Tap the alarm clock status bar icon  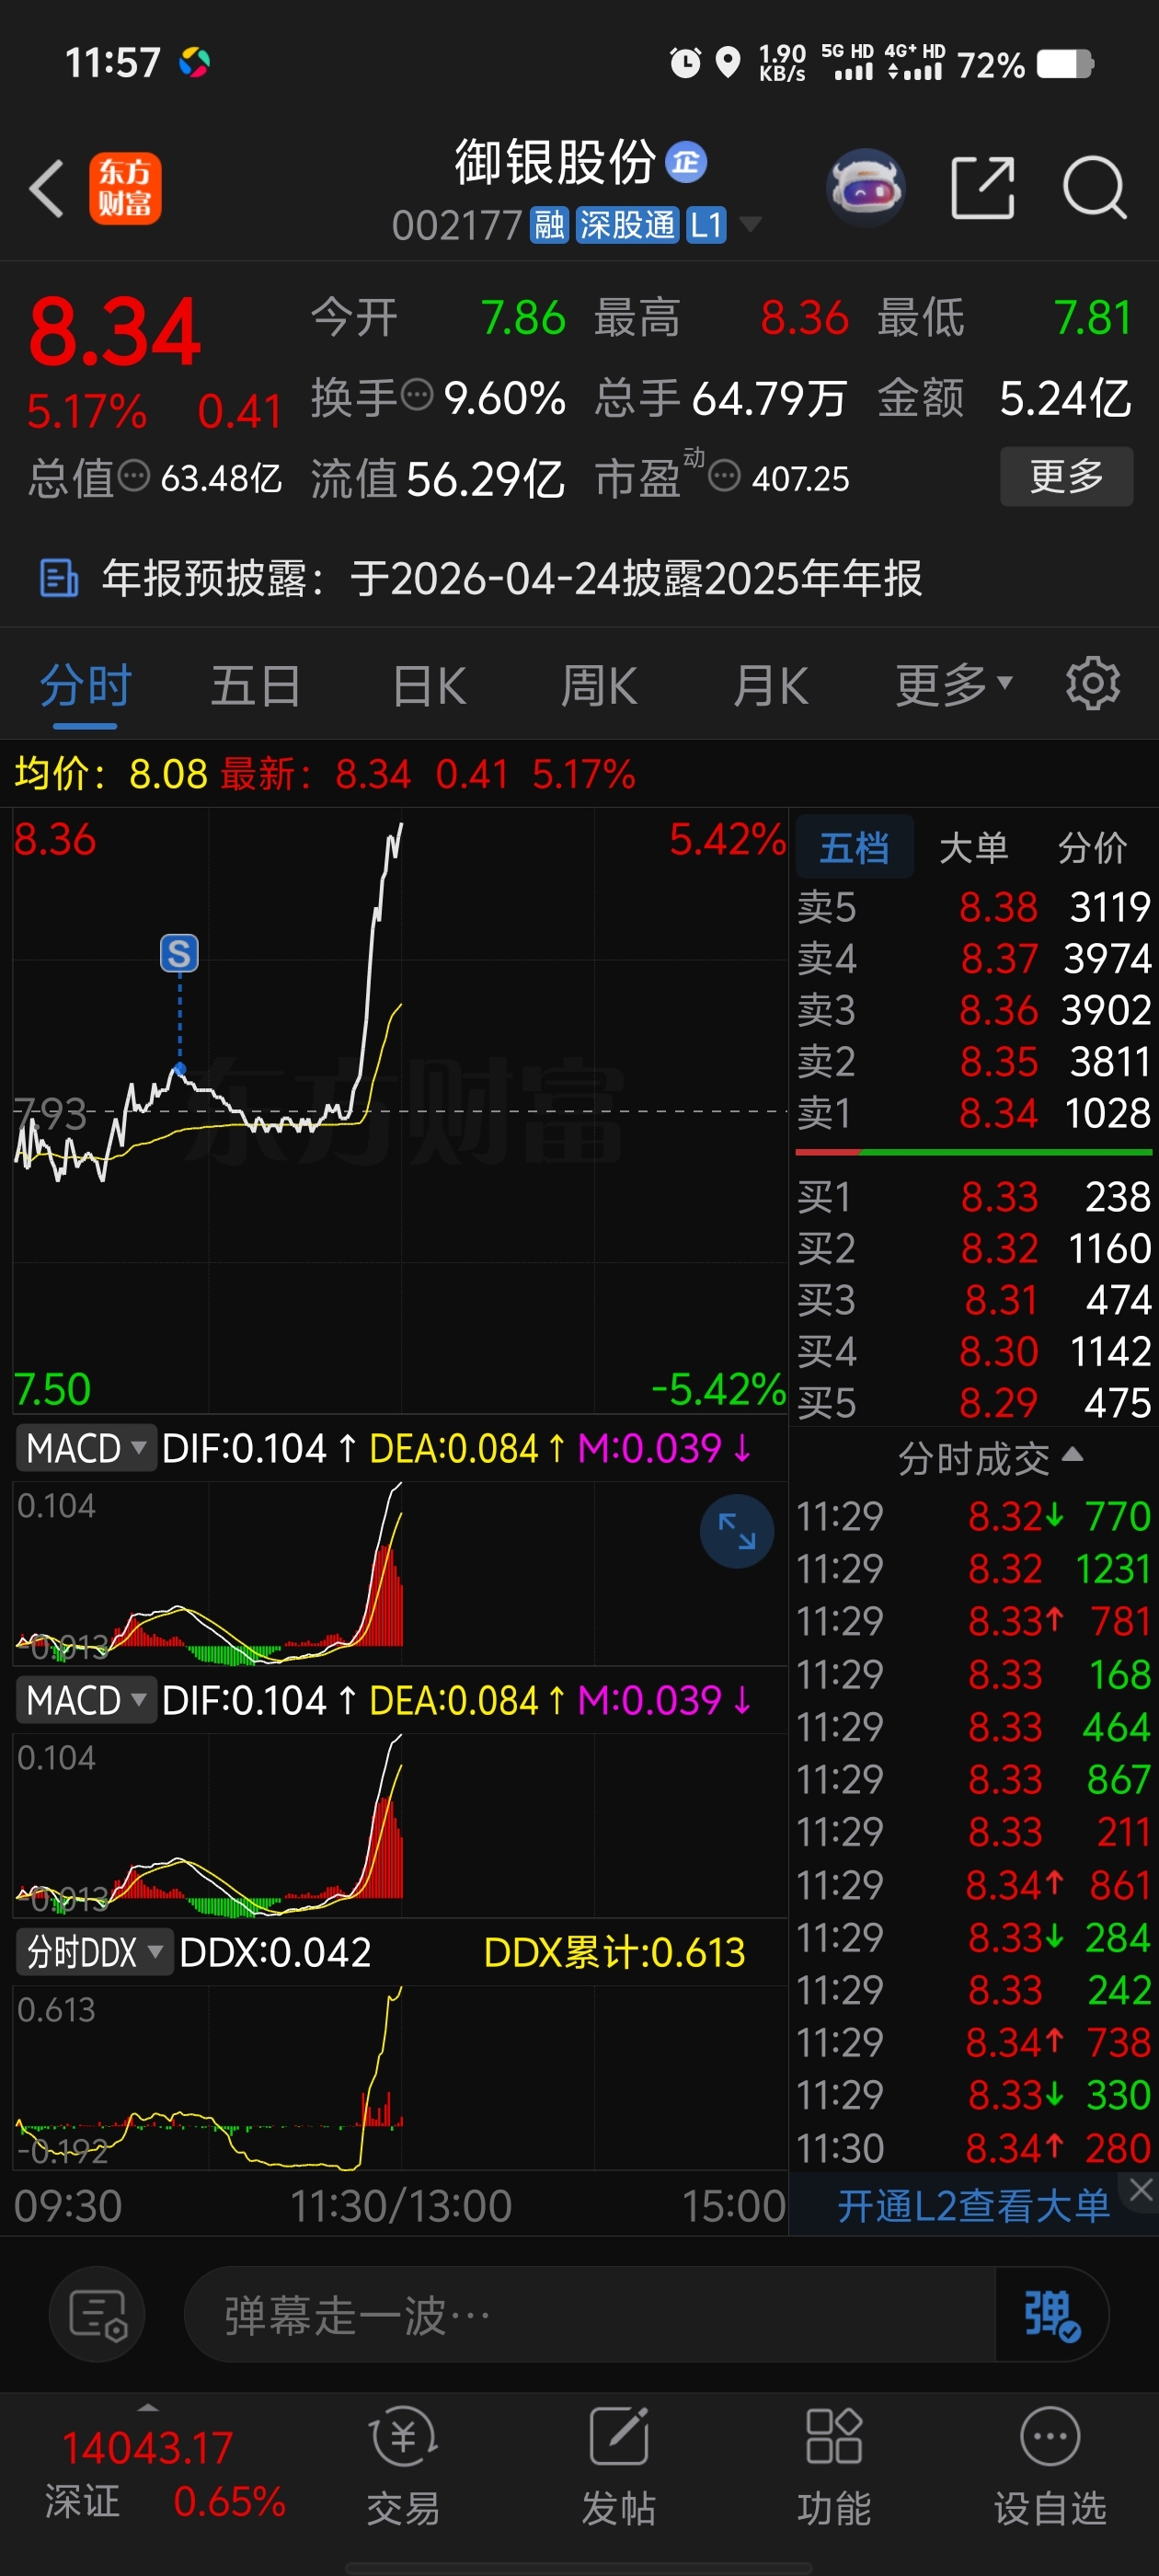(685, 63)
